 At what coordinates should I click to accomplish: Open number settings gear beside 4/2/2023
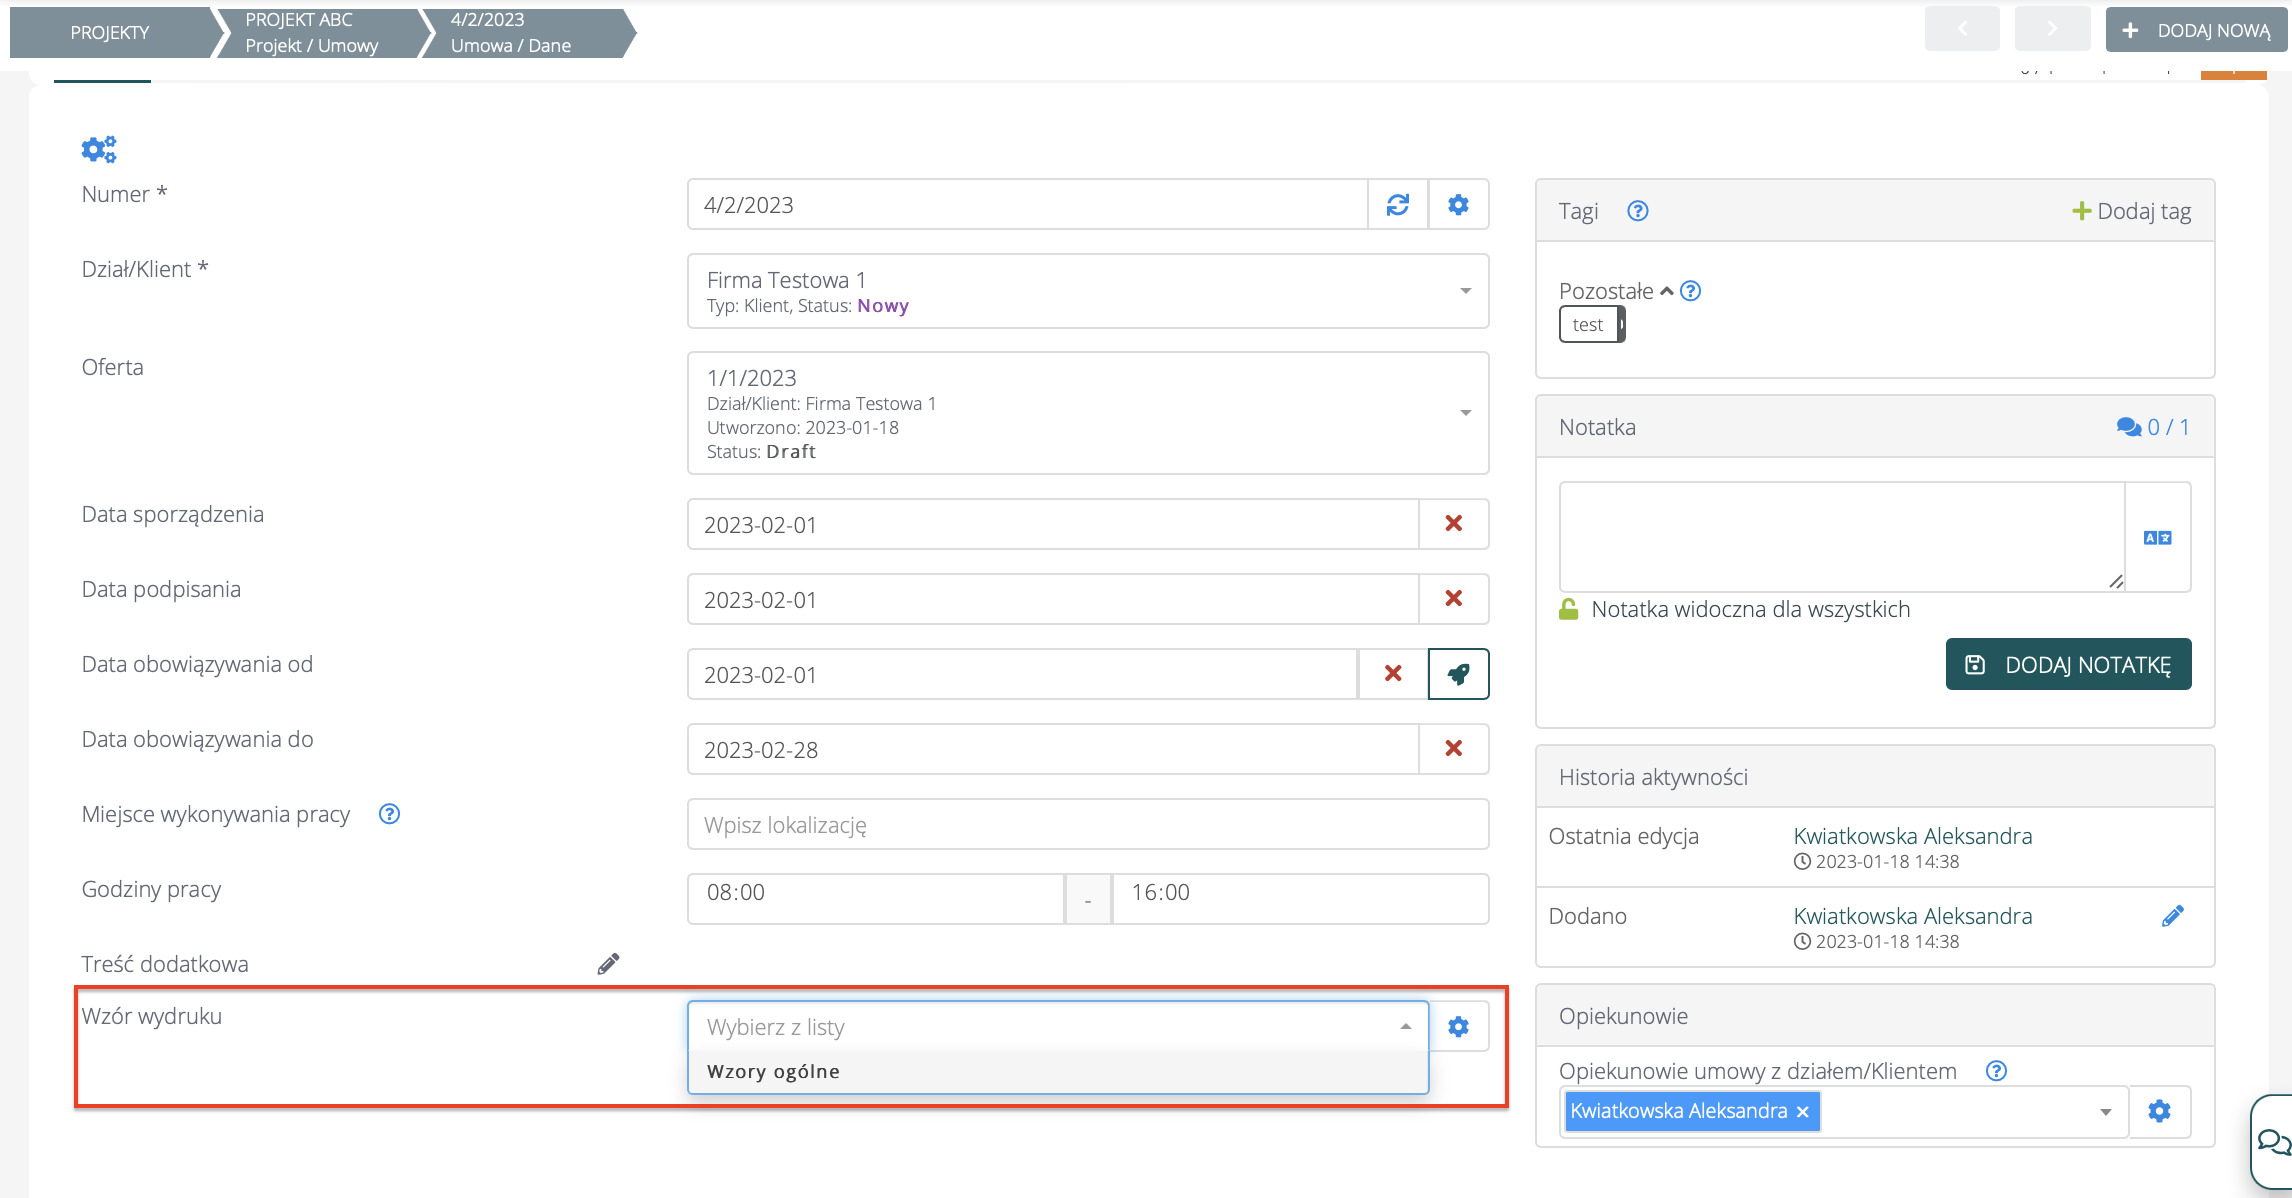coord(1458,205)
